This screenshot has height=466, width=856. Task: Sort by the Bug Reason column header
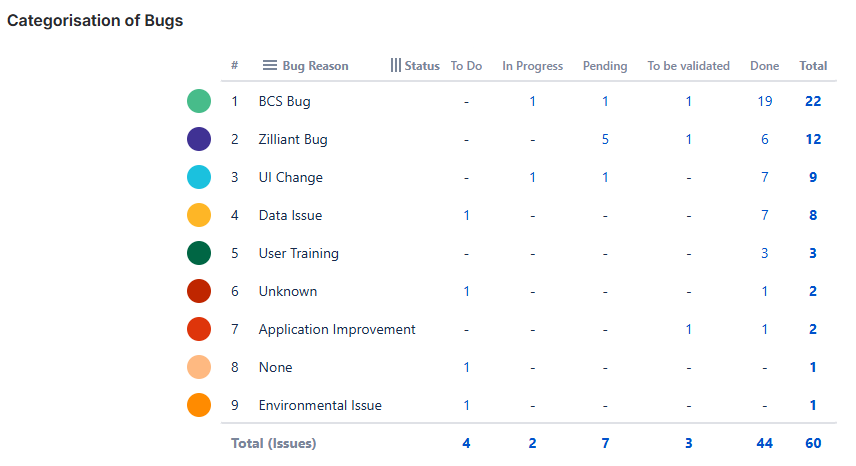315,66
